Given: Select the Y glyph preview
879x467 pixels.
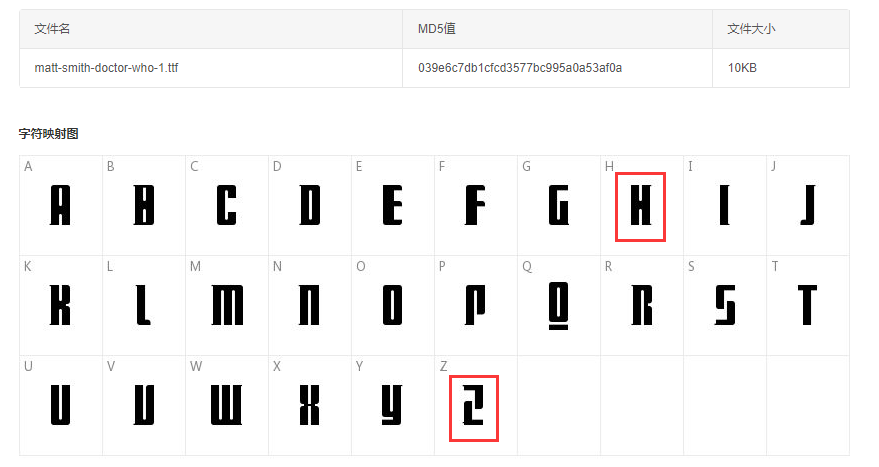Looking at the screenshot, I should click(x=392, y=405).
